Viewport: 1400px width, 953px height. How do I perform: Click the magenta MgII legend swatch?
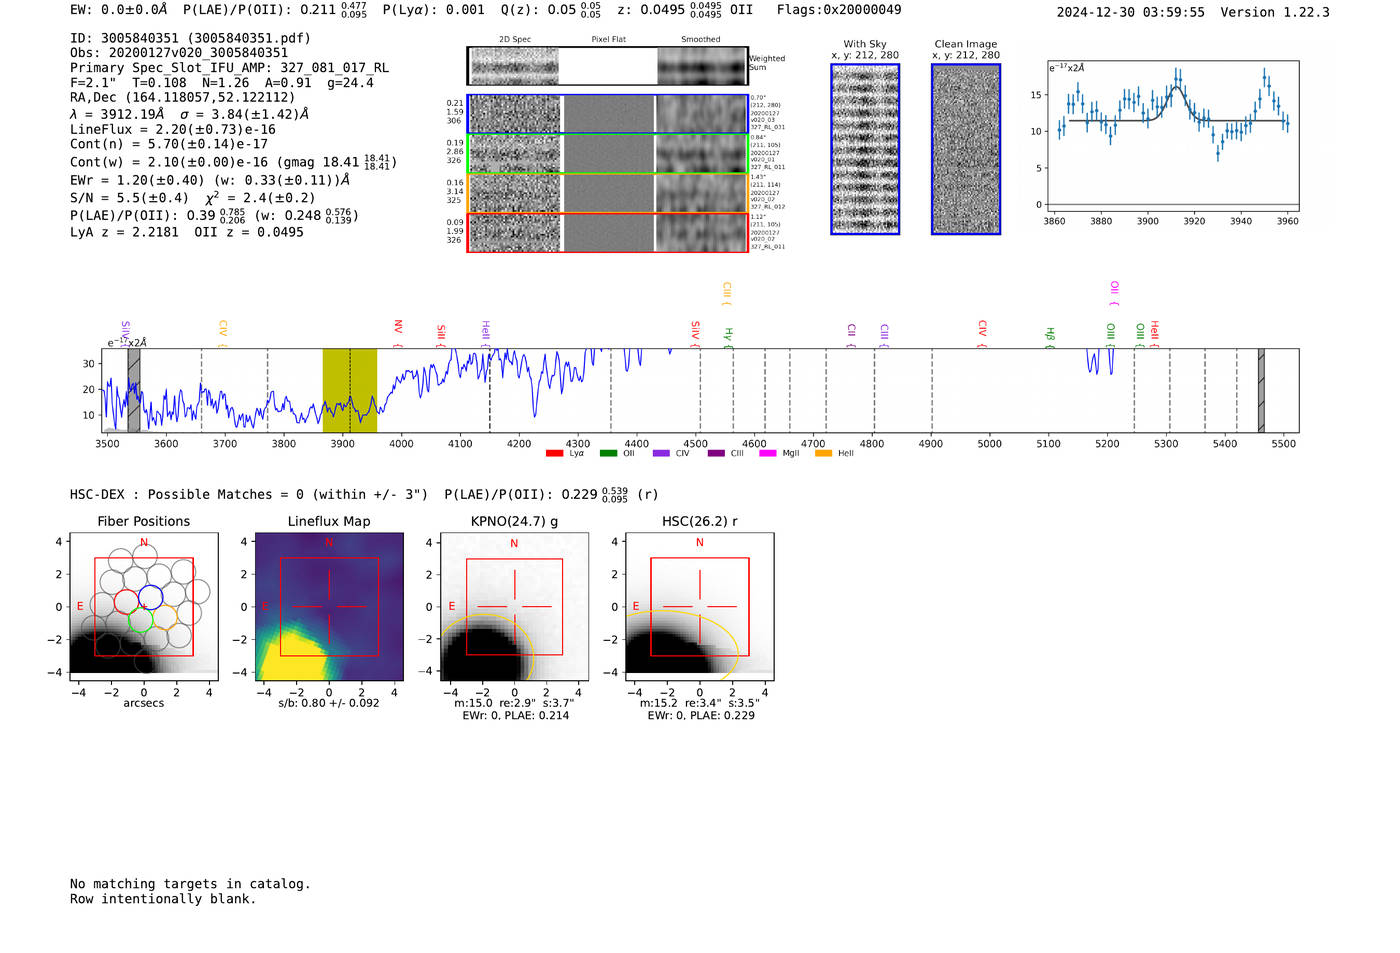pyautogui.click(x=768, y=453)
